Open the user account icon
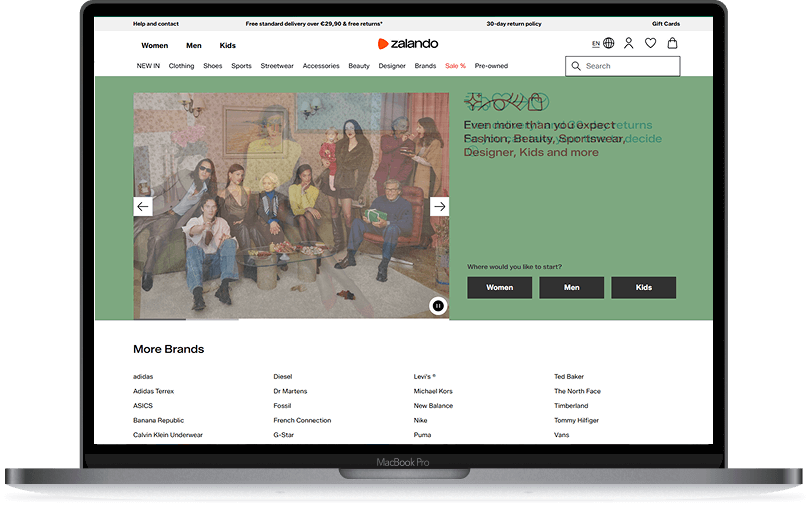Image resolution: width=811 pixels, height=505 pixels. point(629,43)
